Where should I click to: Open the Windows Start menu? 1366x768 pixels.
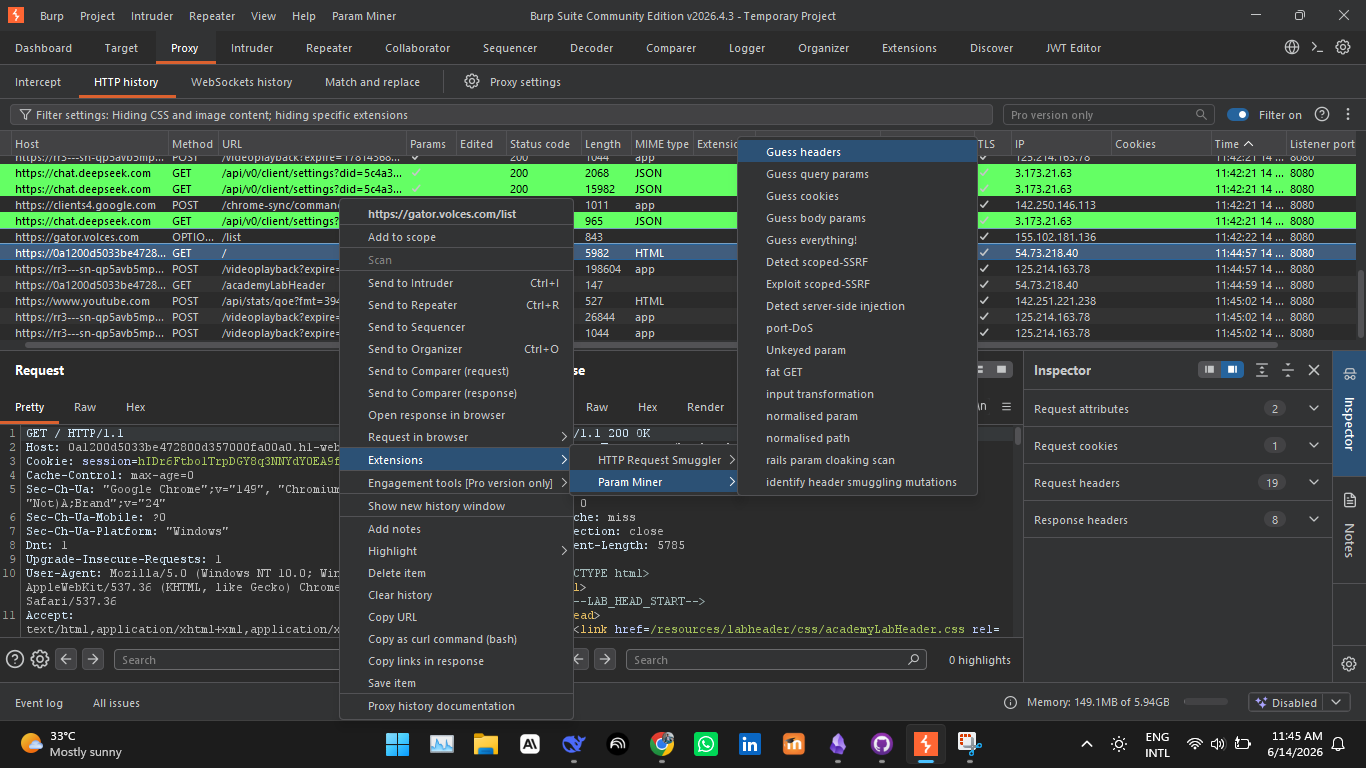coord(397,744)
